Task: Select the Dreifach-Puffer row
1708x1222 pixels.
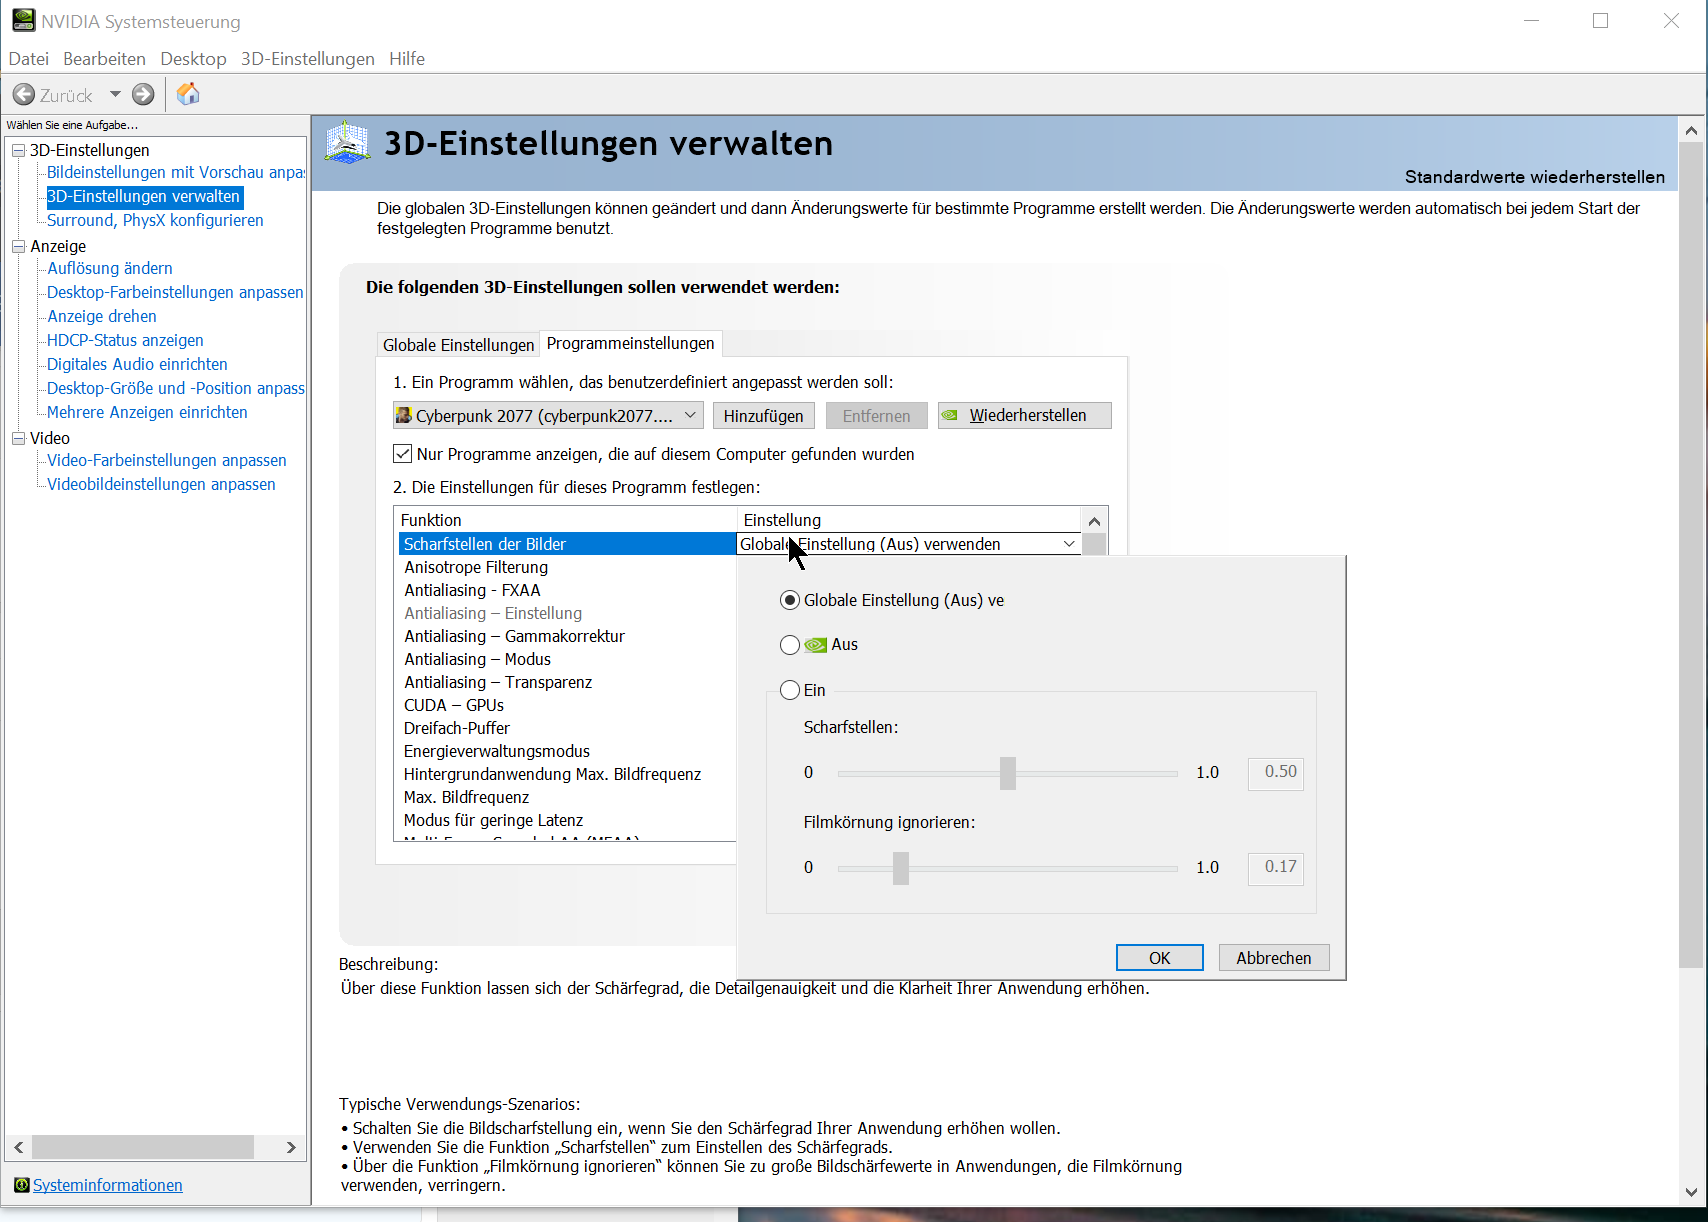Action: (567, 728)
